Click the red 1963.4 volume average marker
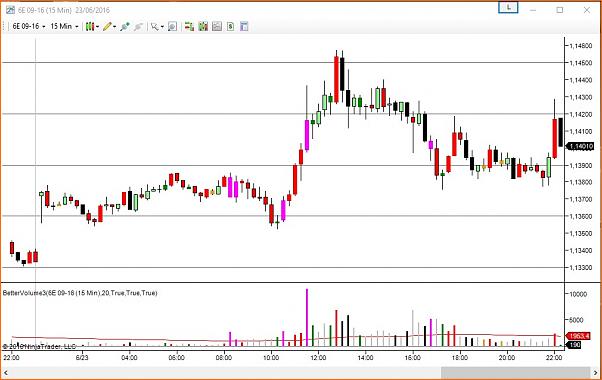 579,336
